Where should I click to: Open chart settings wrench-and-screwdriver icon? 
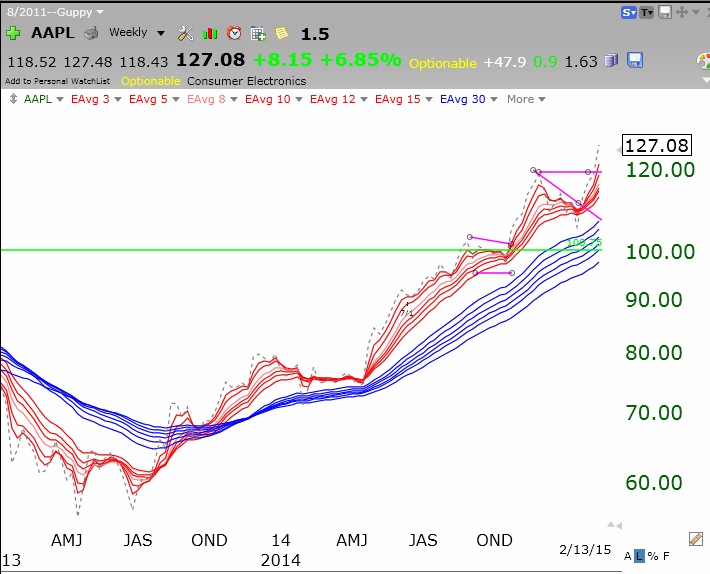(x=186, y=33)
